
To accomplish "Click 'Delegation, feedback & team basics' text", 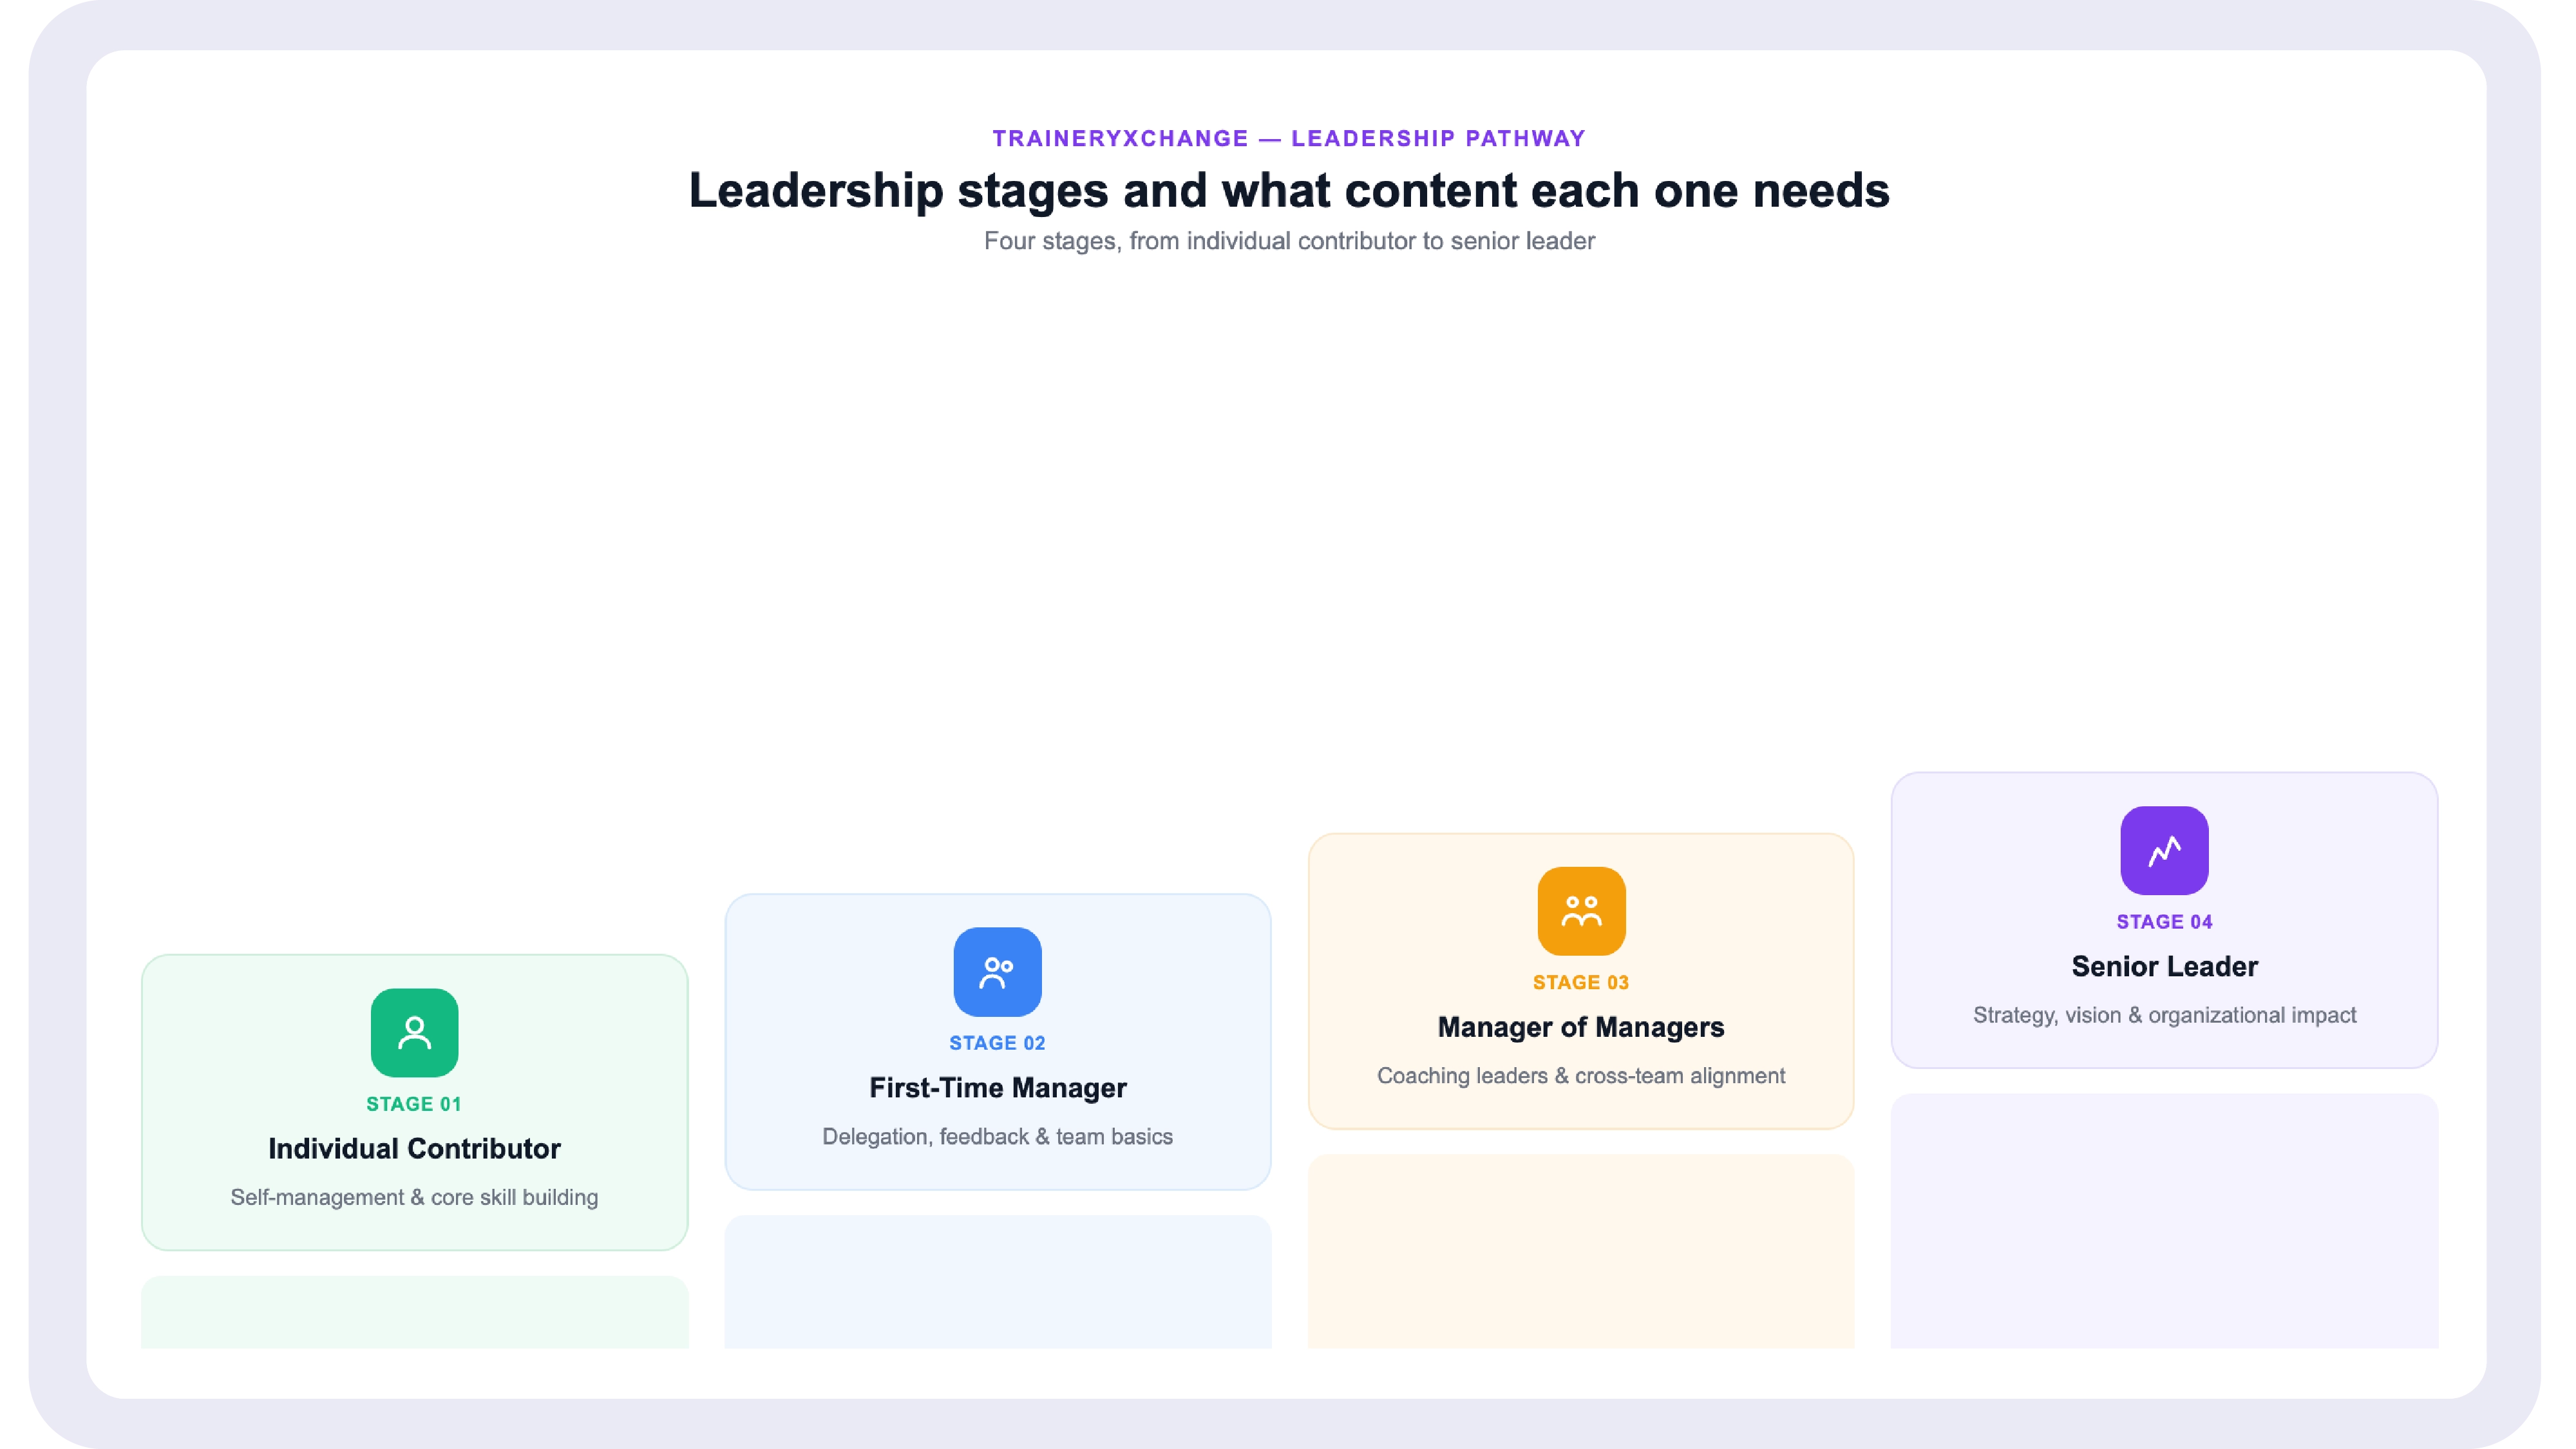I will click(997, 1136).
